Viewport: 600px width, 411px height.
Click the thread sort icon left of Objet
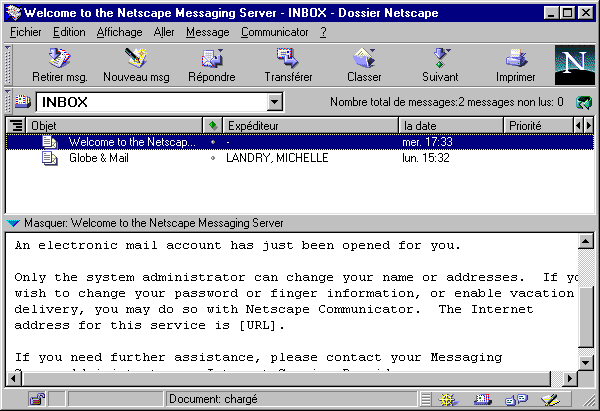(x=16, y=126)
